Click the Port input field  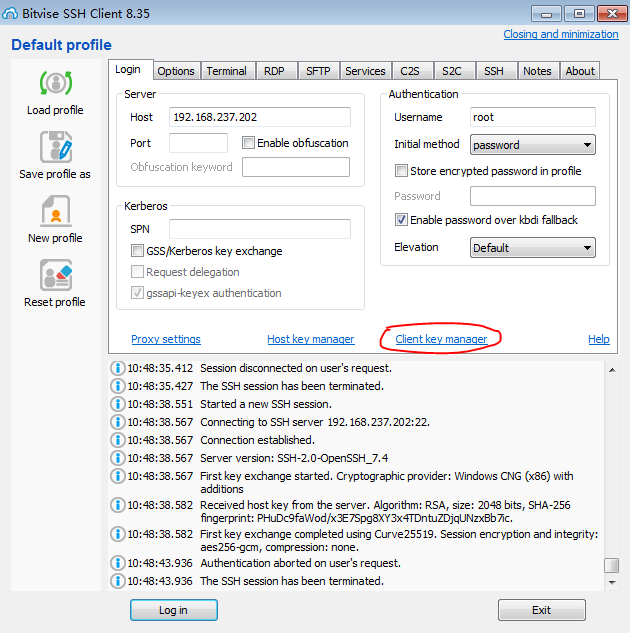tap(198, 143)
